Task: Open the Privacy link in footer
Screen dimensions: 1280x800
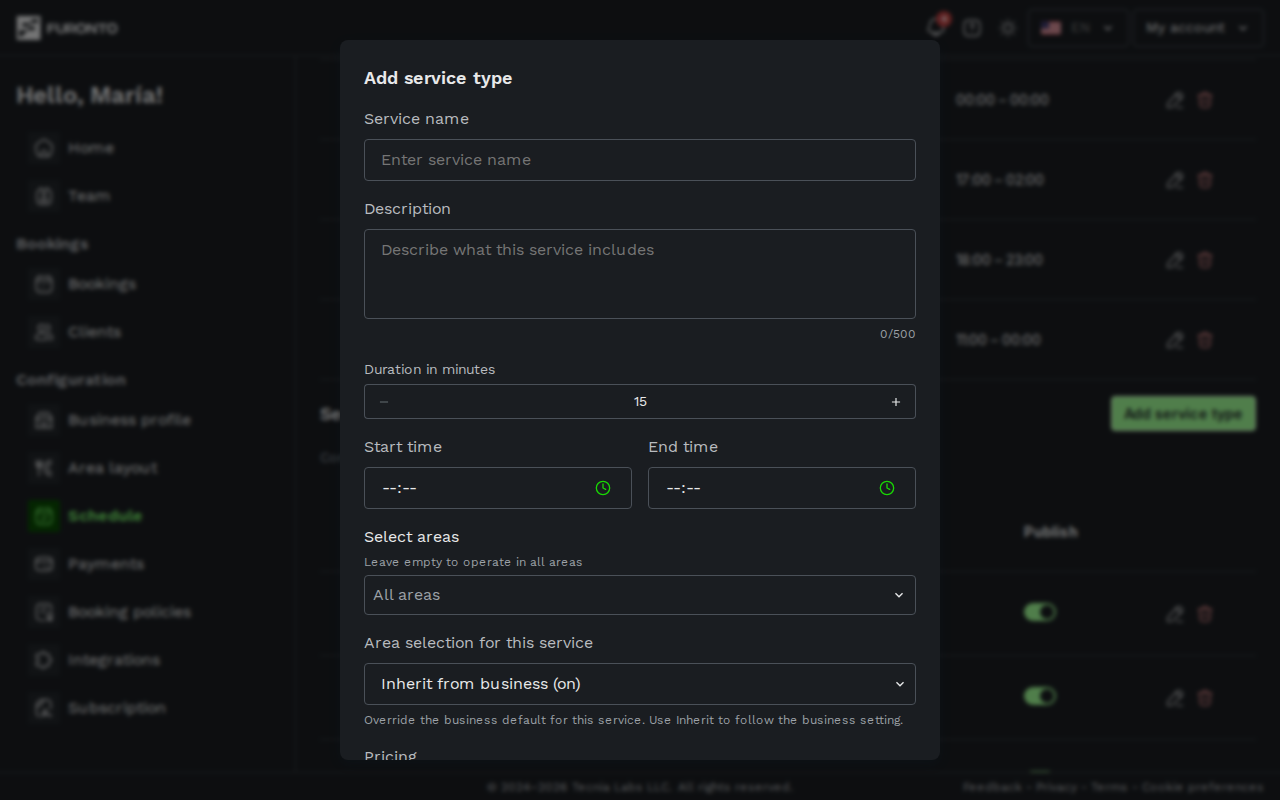Action: coord(1056,787)
